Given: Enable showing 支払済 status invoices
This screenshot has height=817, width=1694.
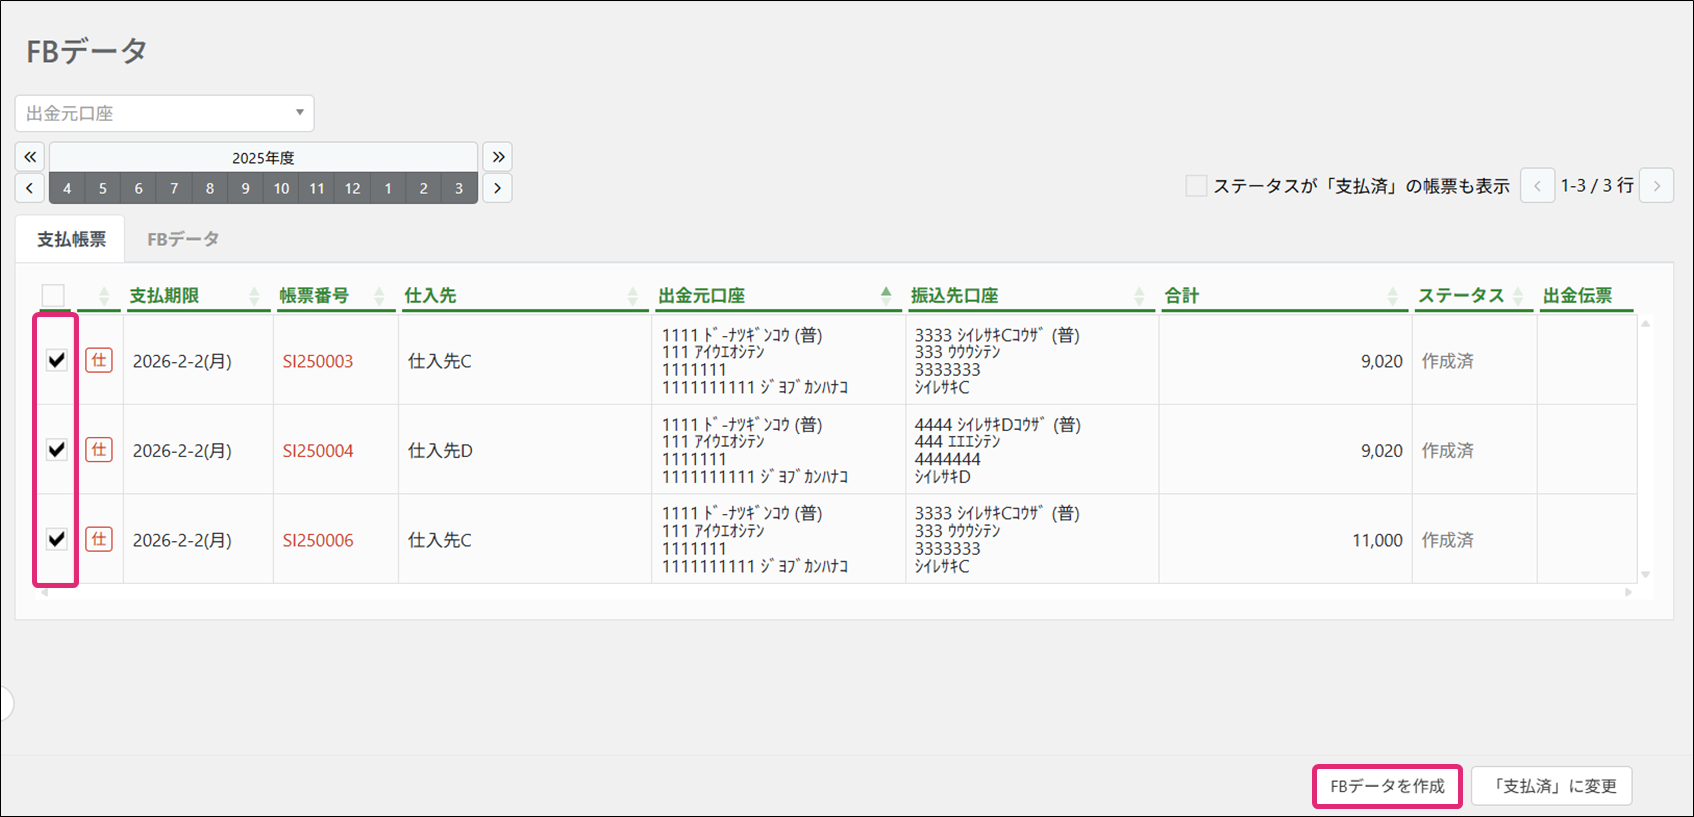Looking at the screenshot, I should tap(1196, 186).
